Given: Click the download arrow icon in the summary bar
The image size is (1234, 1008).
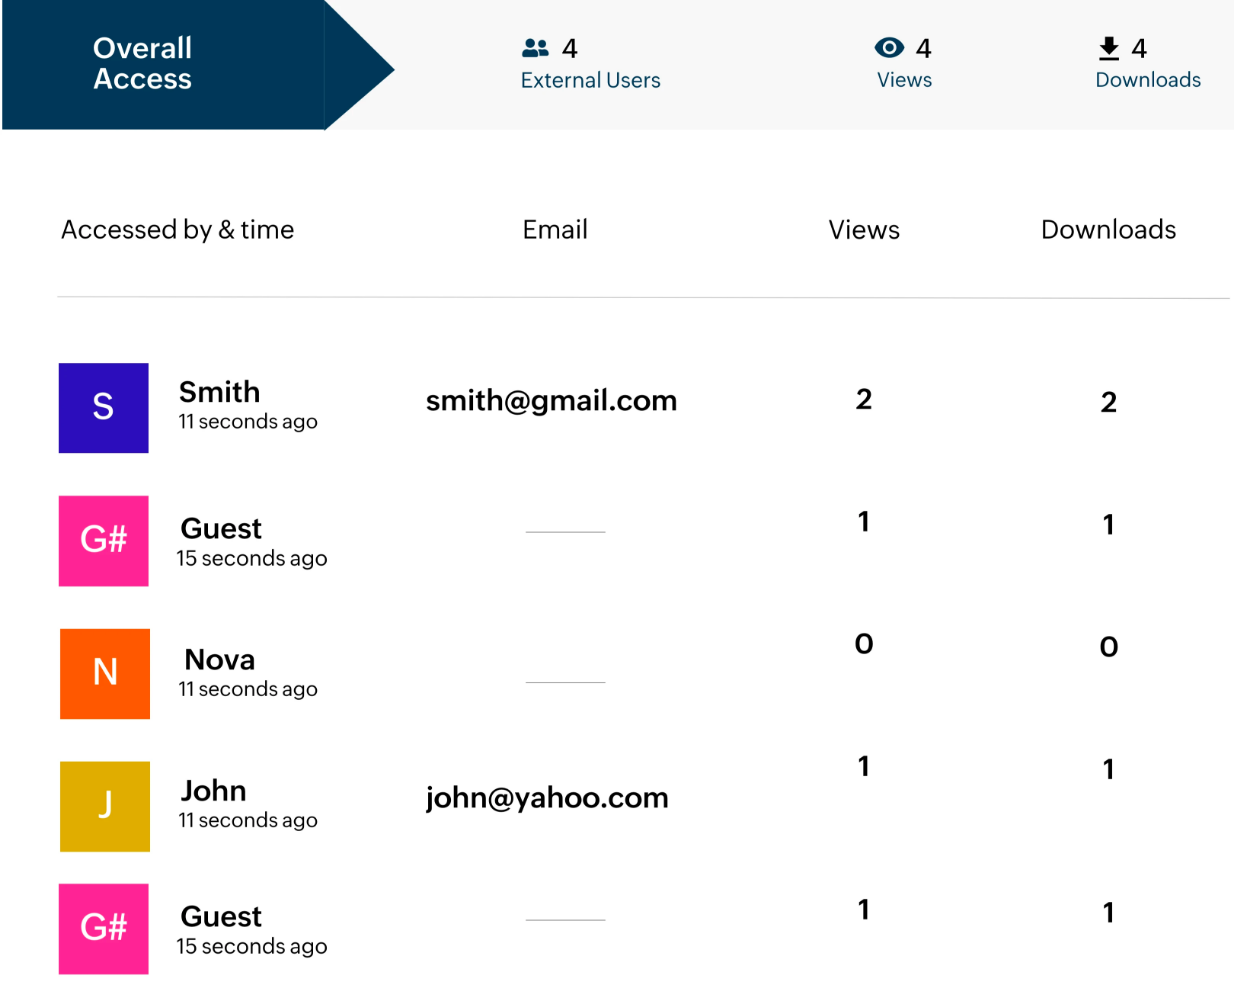Looking at the screenshot, I should coord(1108,48).
